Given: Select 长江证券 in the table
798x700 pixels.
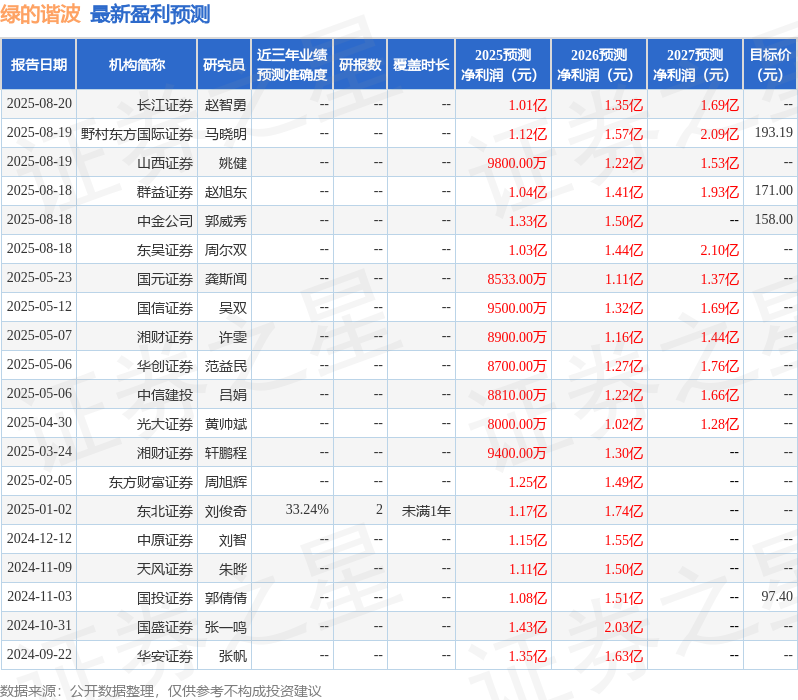Looking at the screenshot, I should [165, 105].
